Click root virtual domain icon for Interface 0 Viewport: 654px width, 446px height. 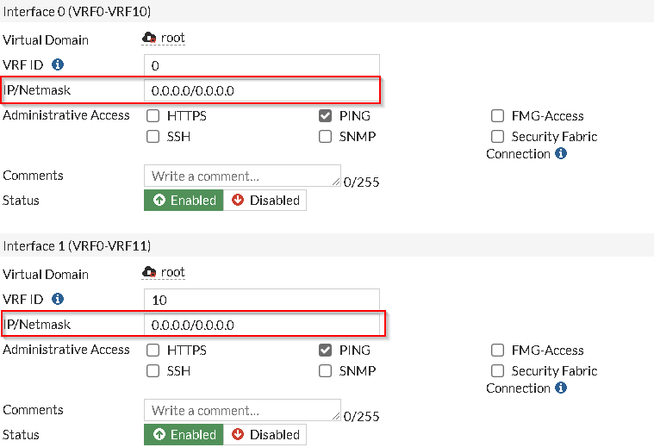click(150, 38)
